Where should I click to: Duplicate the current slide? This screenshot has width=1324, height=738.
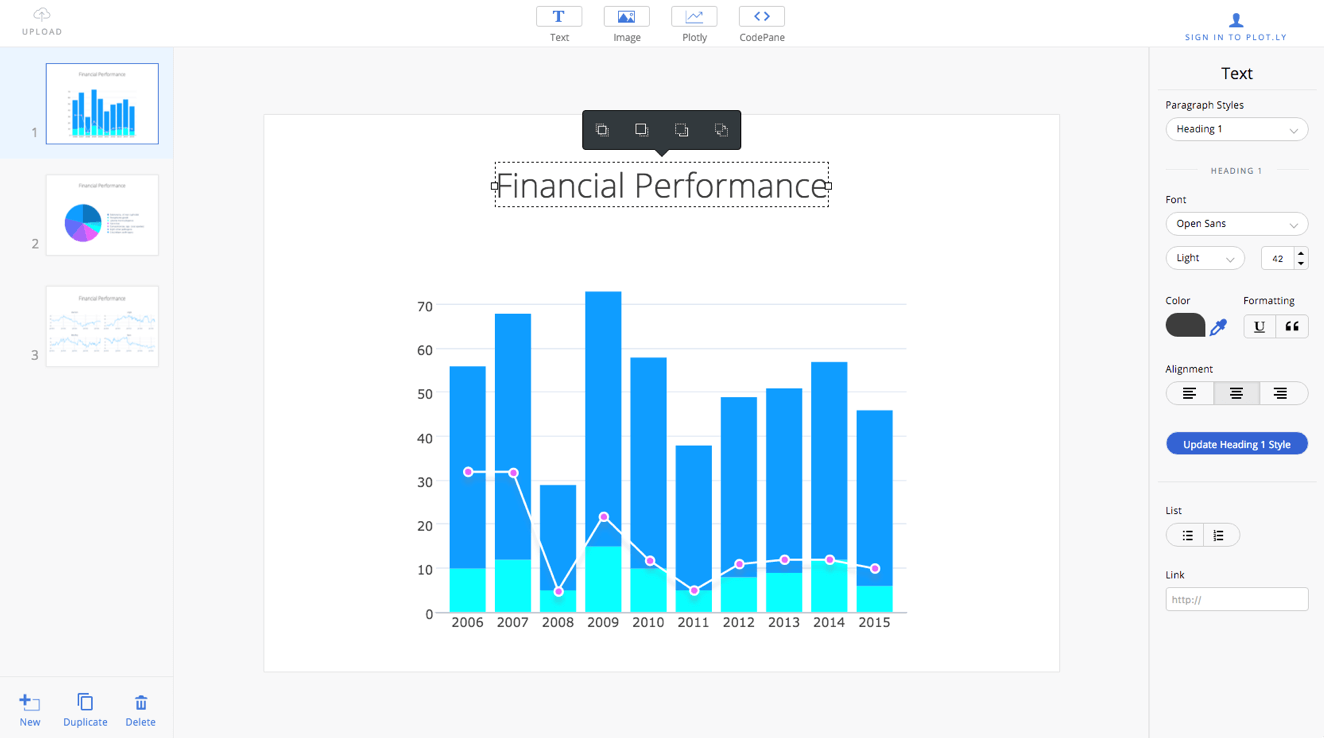tap(85, 710)
